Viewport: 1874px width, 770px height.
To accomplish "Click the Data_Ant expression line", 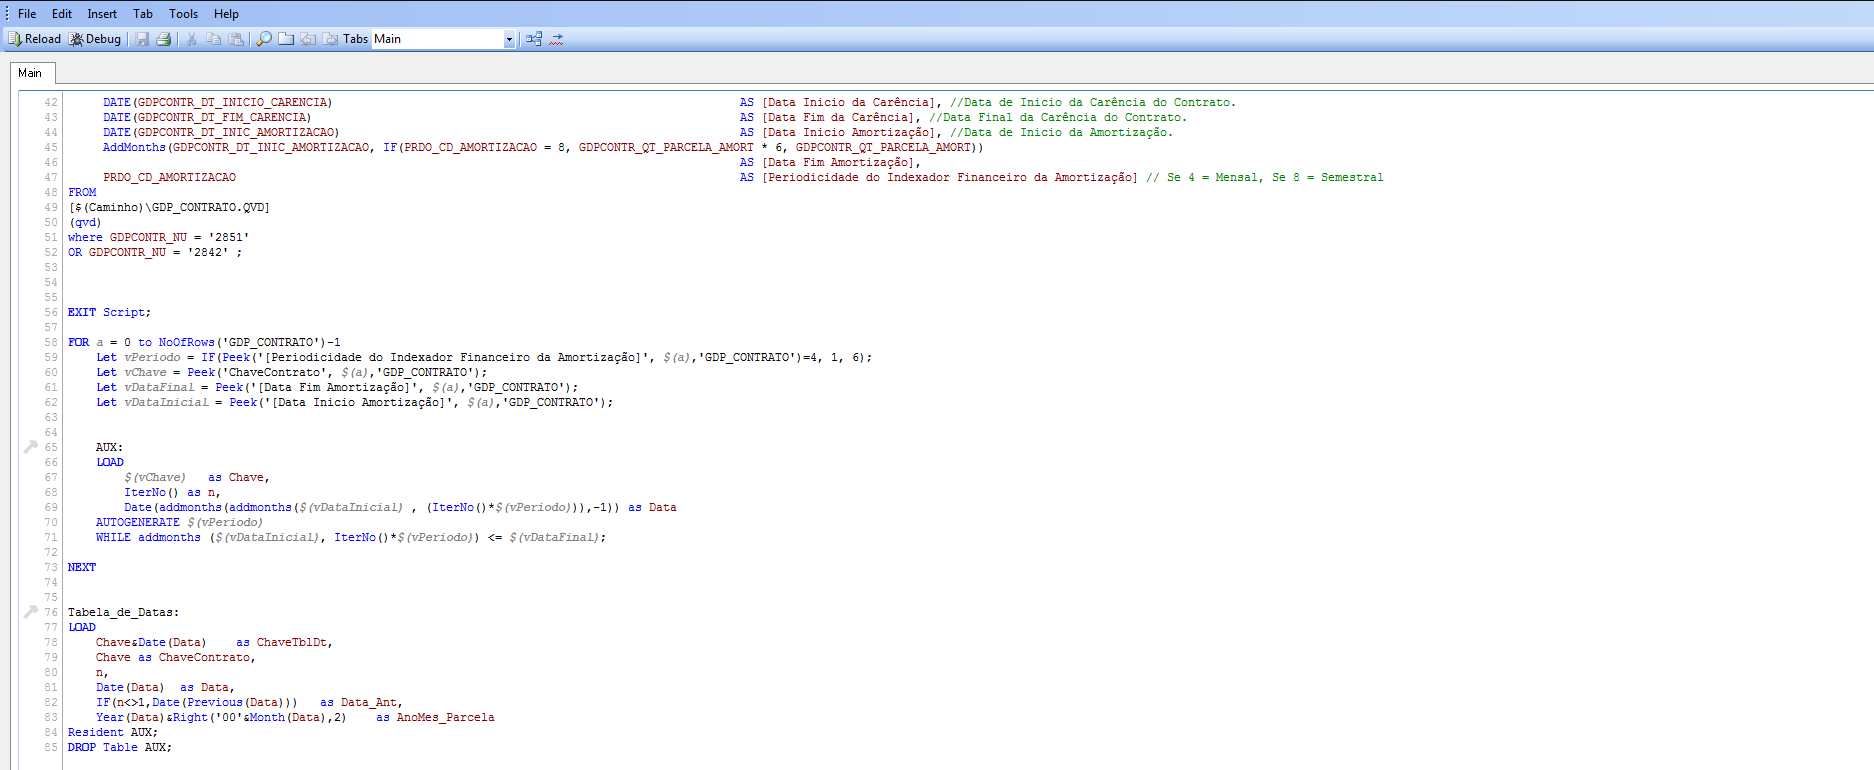I will pos(249,702).
